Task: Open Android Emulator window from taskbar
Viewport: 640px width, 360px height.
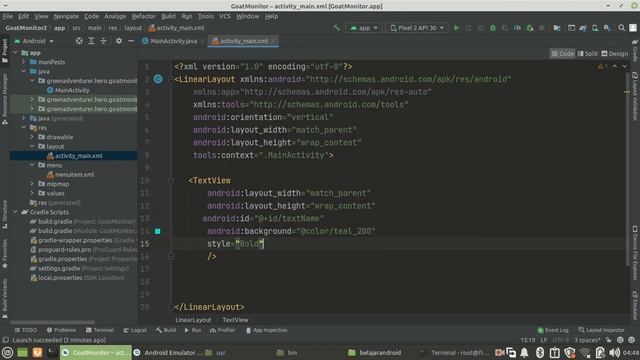Action: pos(168,353)
